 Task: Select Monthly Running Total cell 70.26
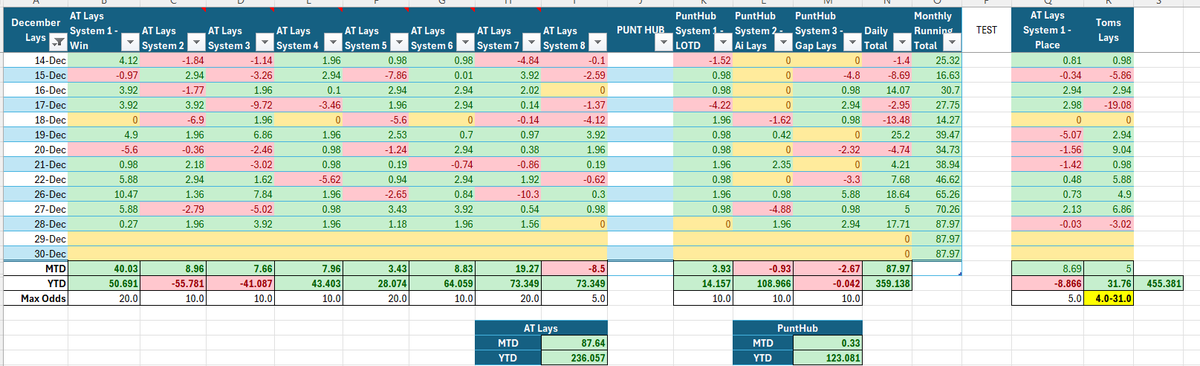coord(937,210)
